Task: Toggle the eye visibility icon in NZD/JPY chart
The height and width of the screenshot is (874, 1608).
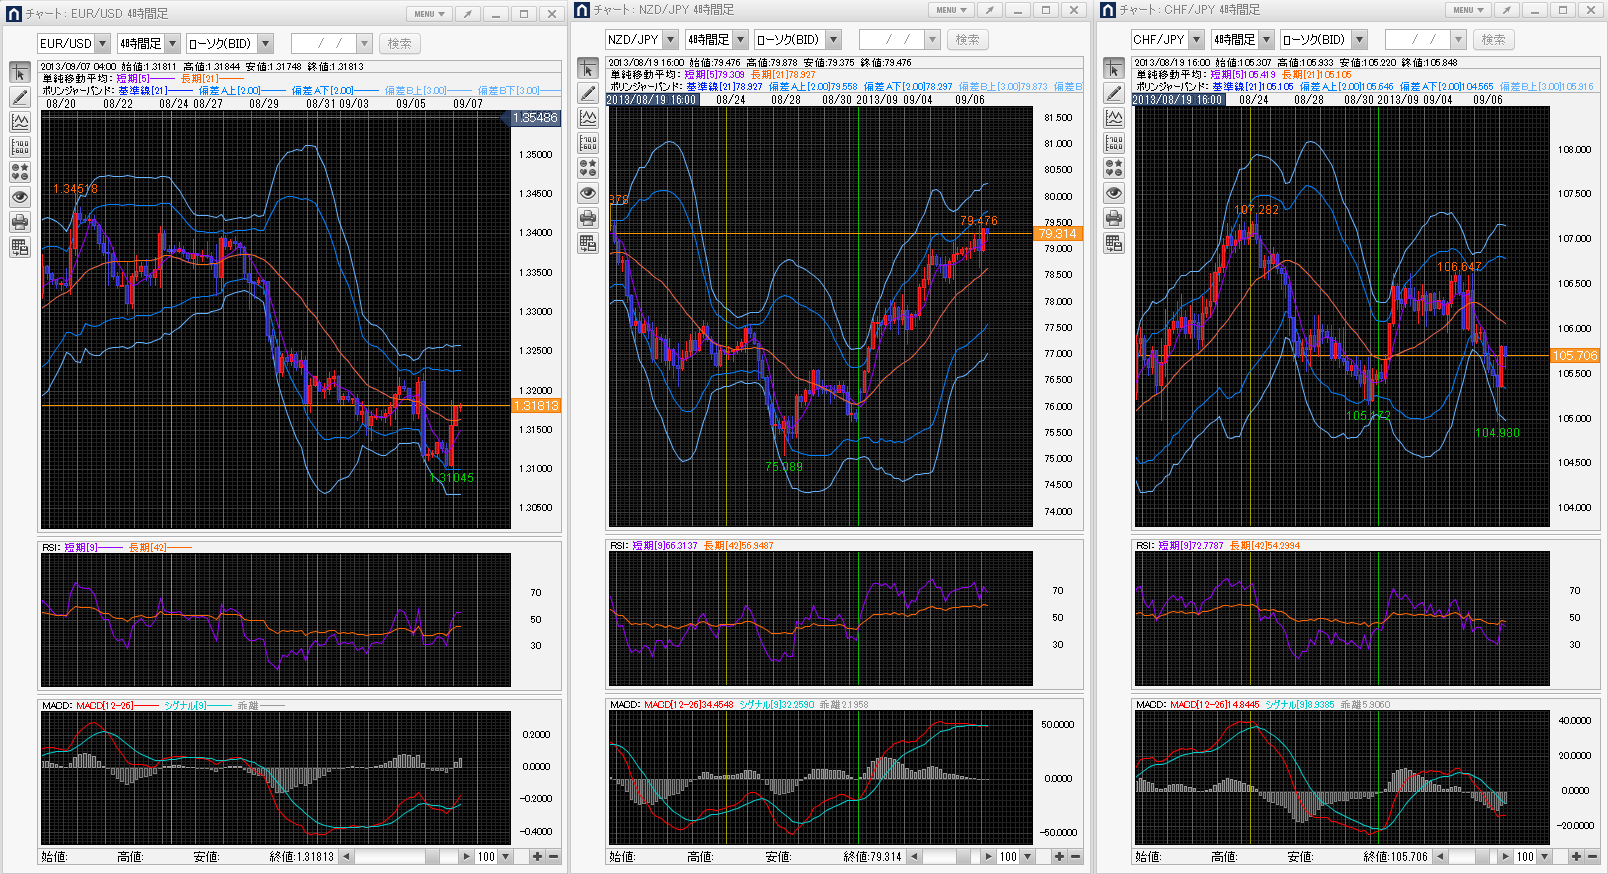Action: click(588, 193)
